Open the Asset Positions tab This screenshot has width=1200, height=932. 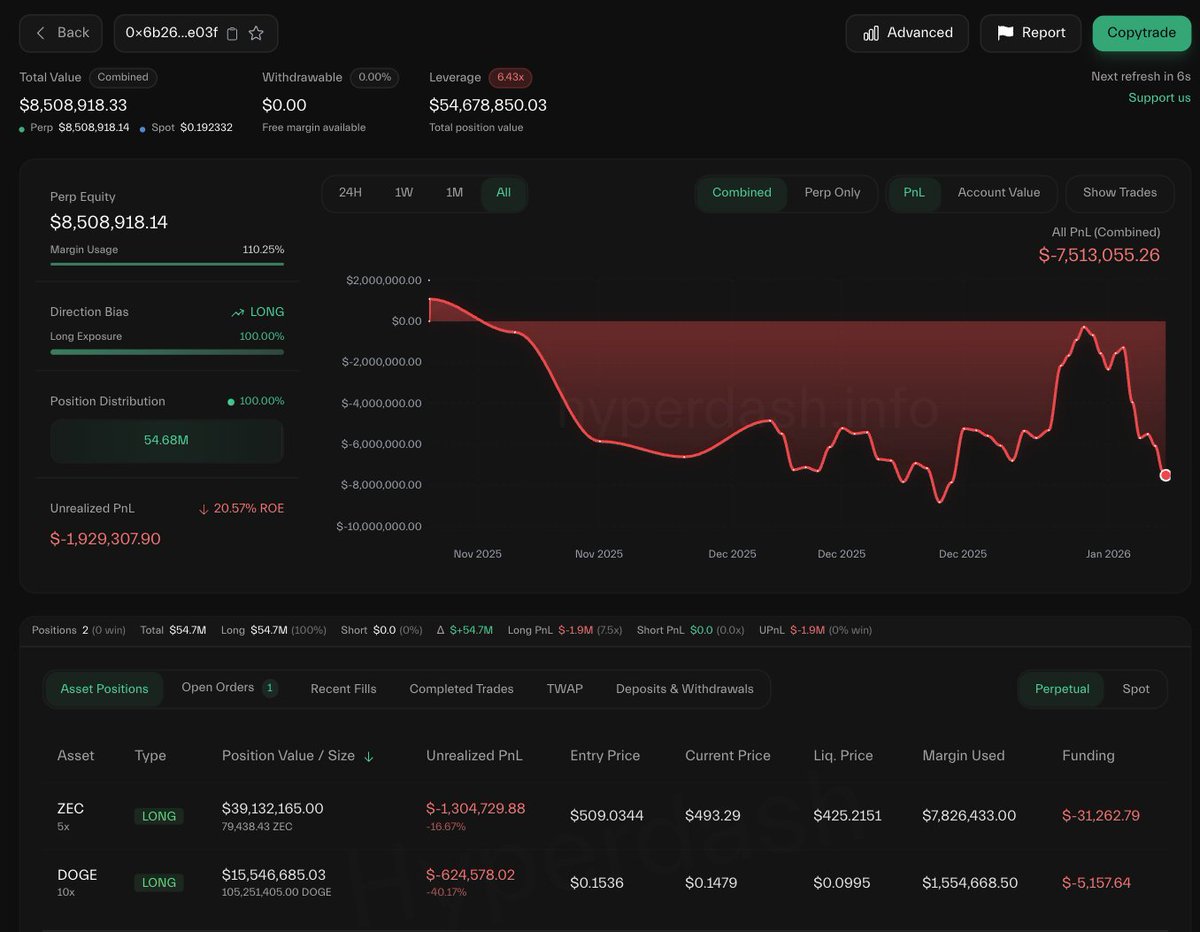(104, 689)
